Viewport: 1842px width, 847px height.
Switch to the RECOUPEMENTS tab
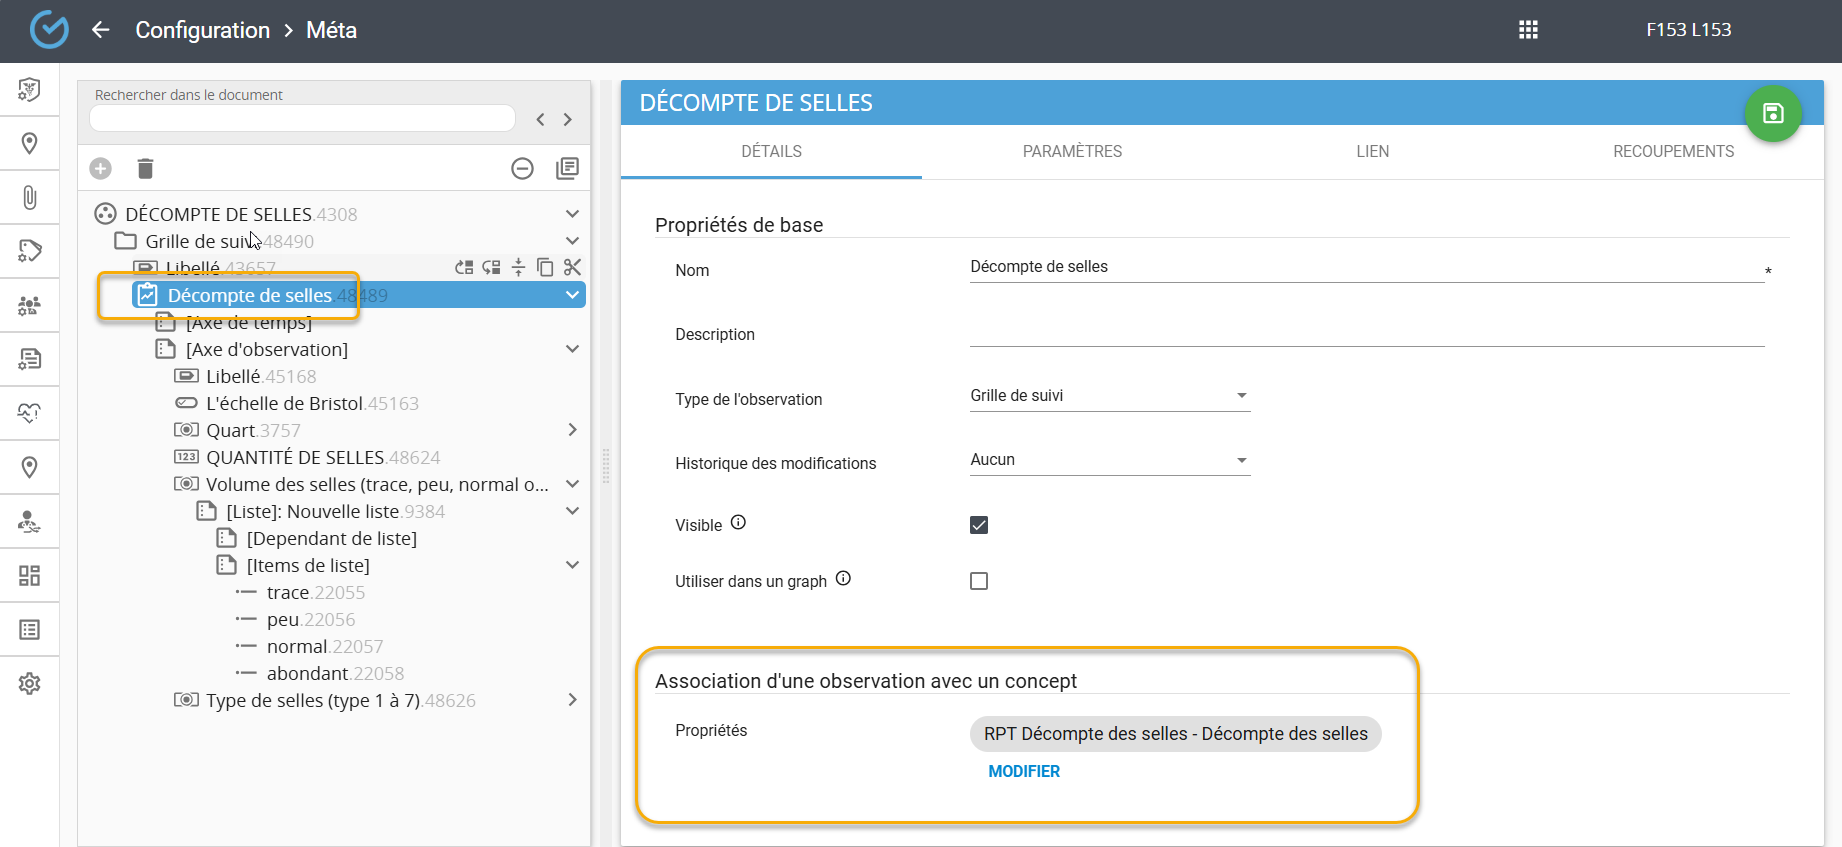pyautogui.click(x=1673, y=152)
